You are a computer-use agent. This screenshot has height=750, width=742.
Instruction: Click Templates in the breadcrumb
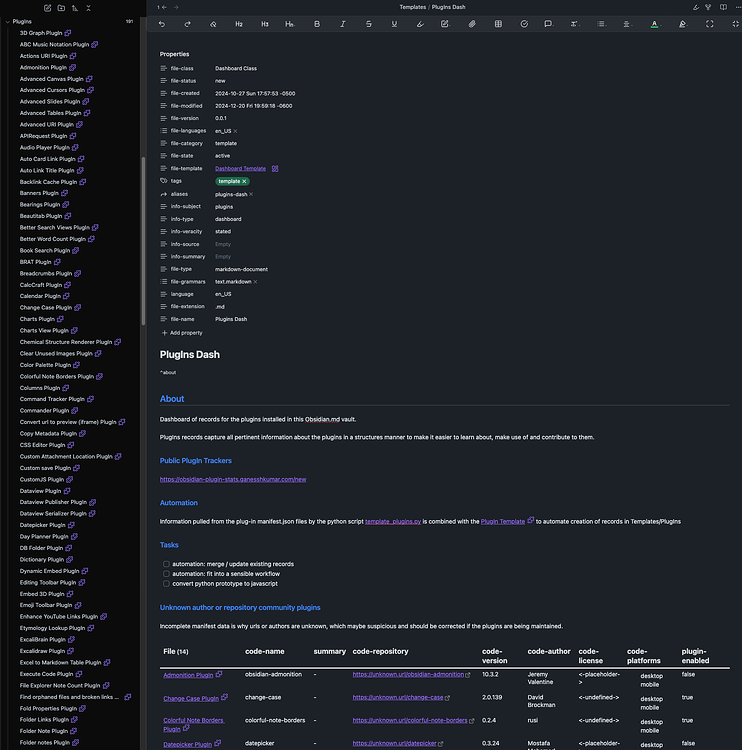(x=413, y=7)
